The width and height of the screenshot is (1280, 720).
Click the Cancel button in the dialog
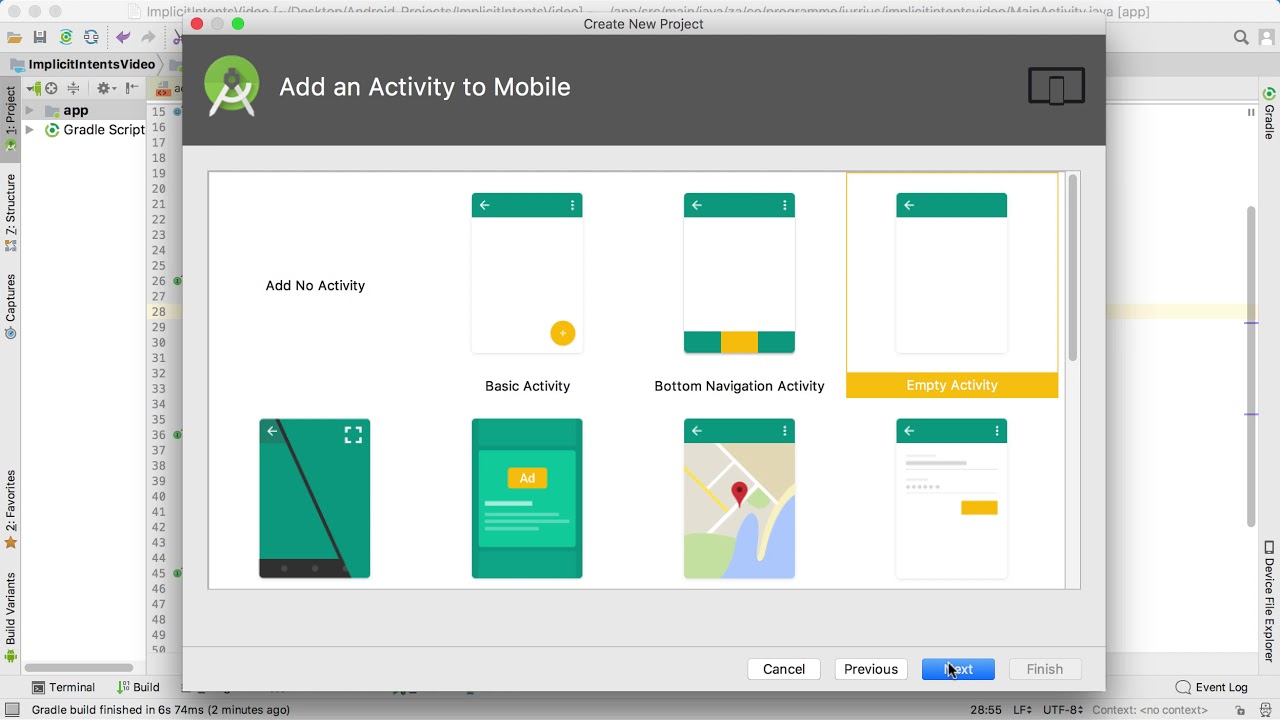click(x=784, y=669)
